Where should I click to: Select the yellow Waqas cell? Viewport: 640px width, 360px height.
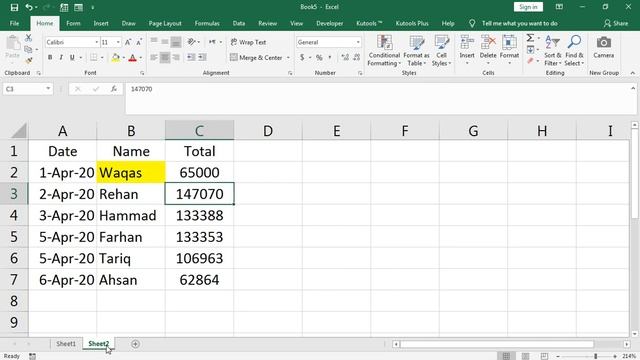click(131, 172)
